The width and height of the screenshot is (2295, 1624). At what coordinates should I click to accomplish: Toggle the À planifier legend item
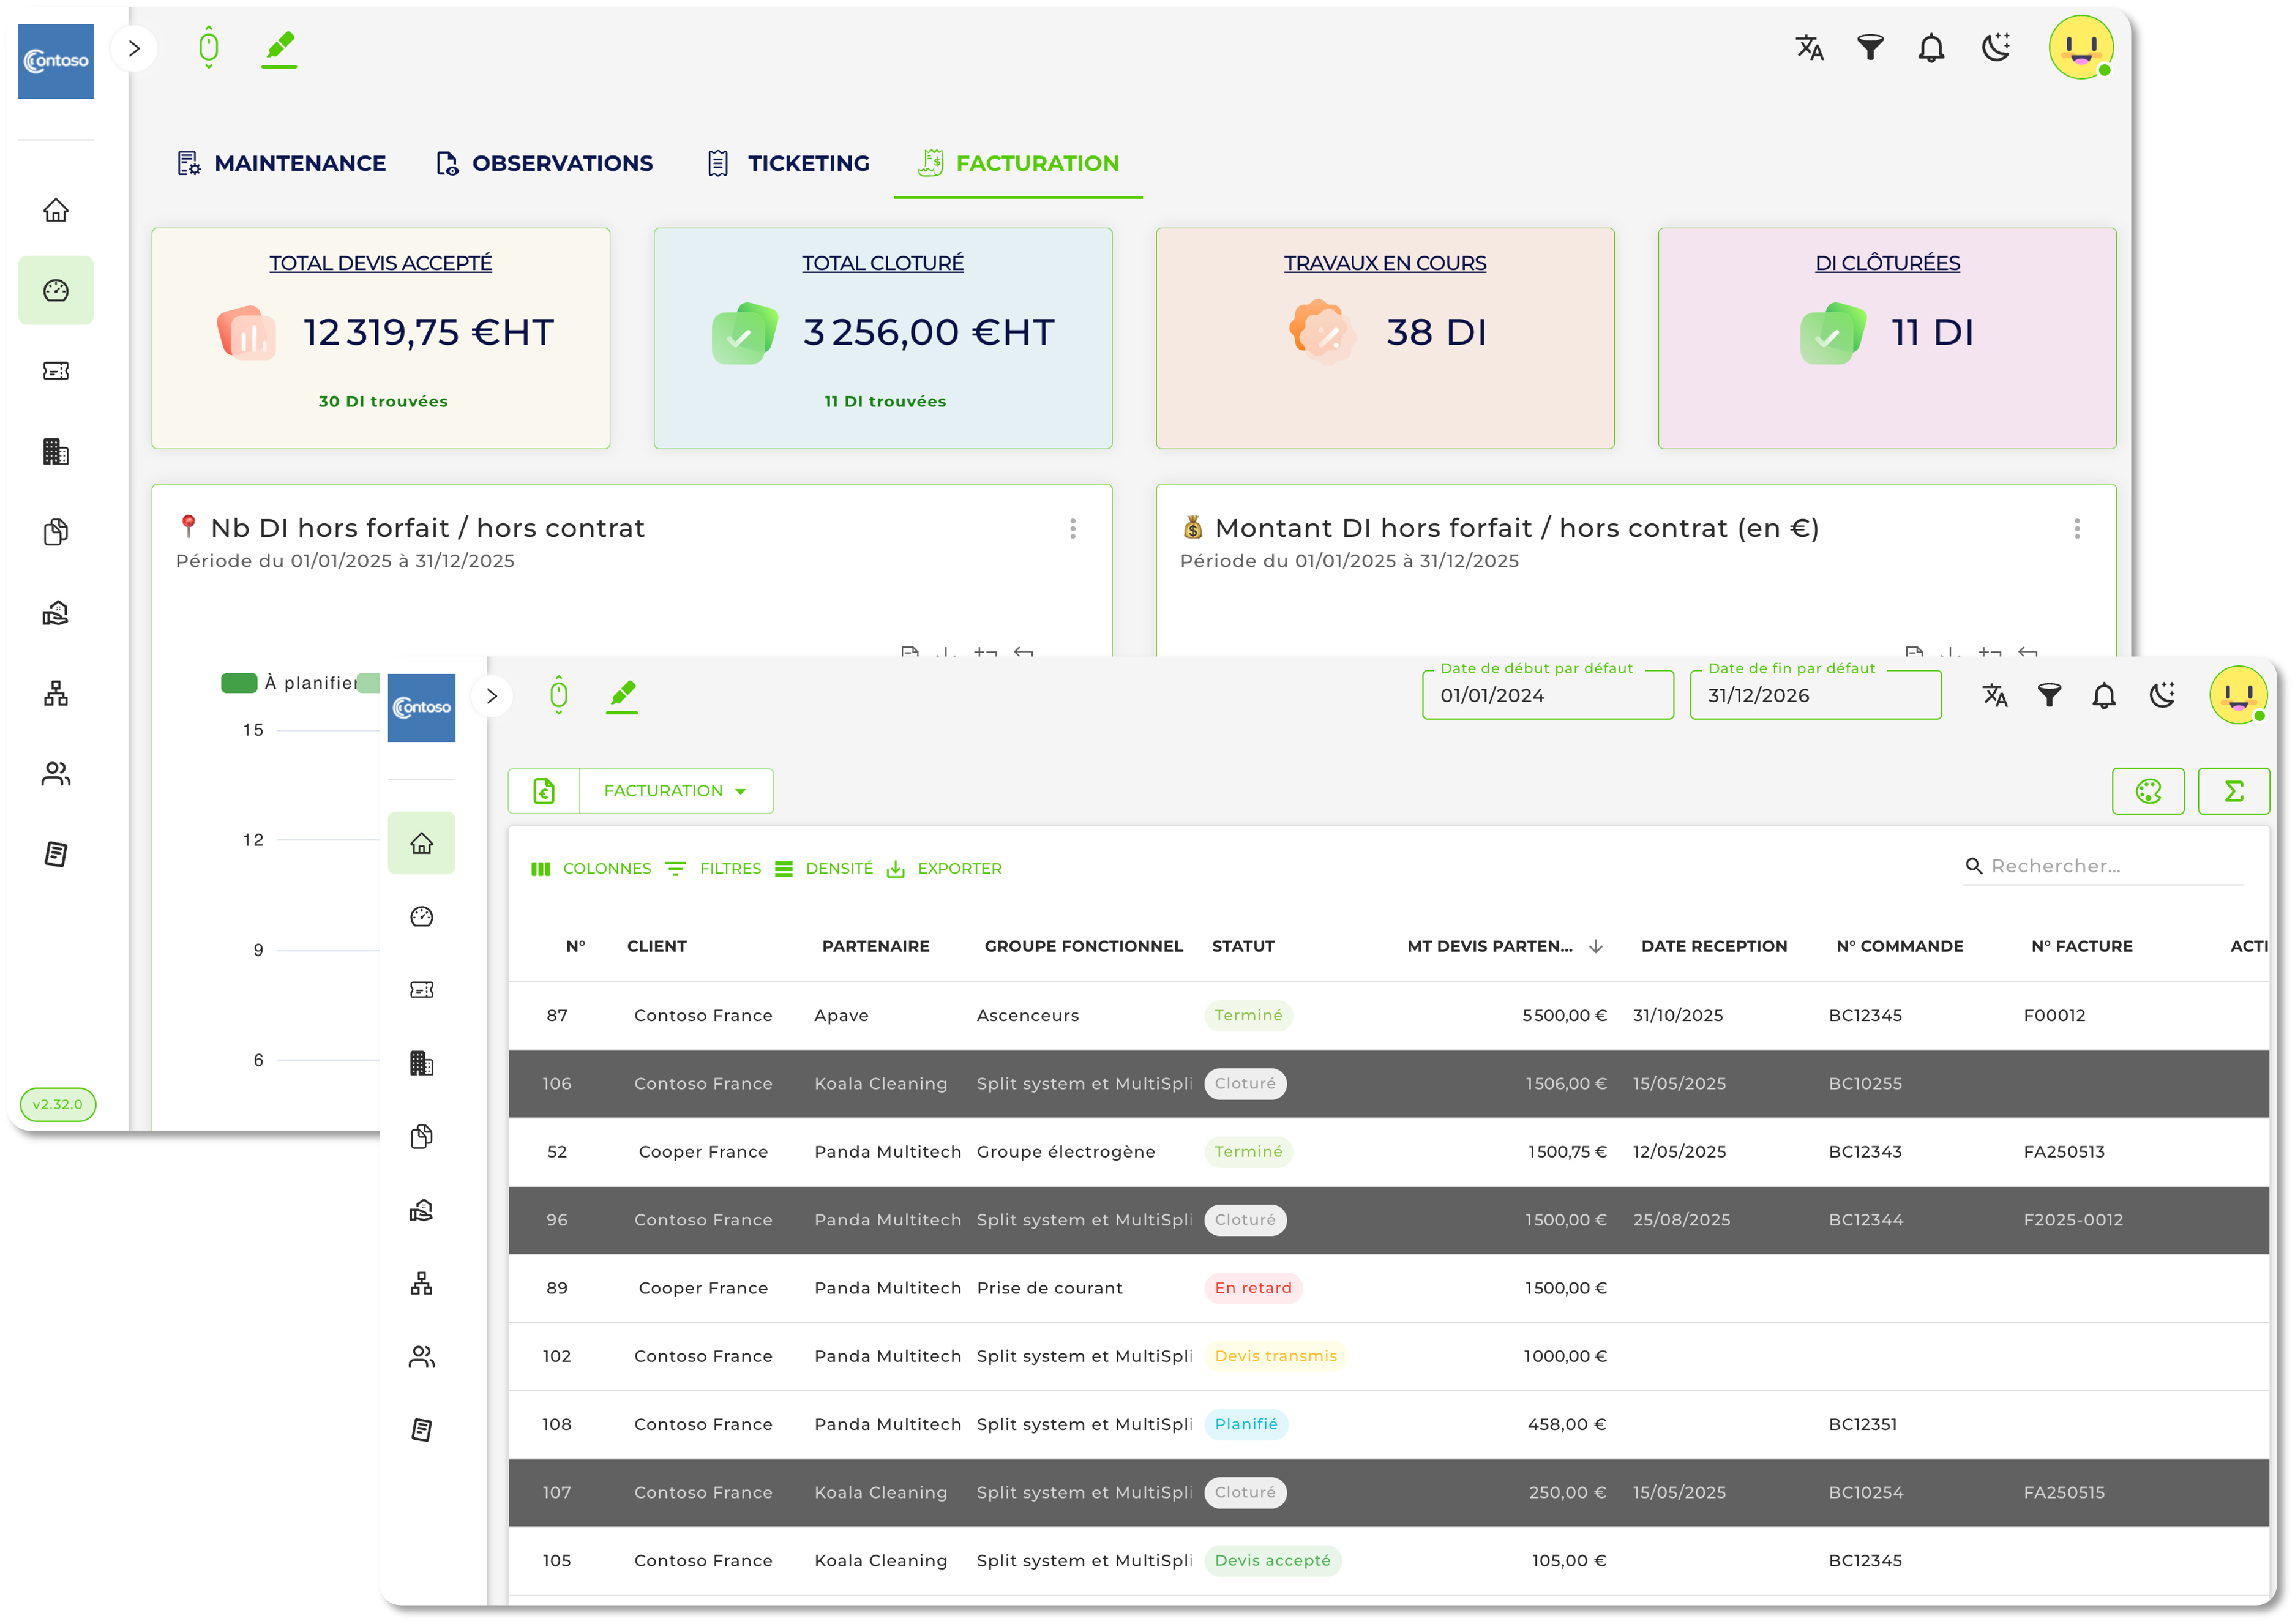click(x=290, y=683)
